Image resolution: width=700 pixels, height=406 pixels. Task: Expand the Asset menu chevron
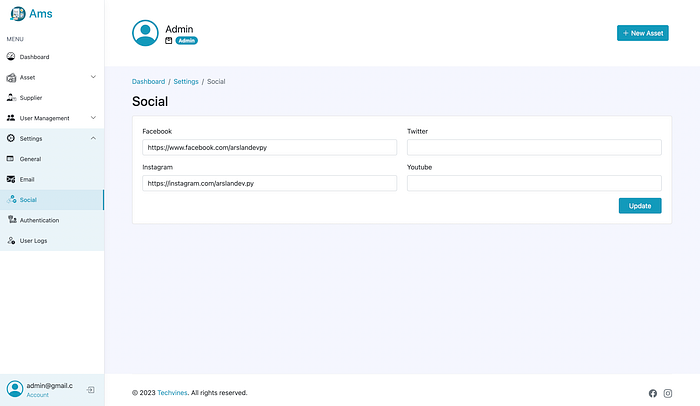point(93,77)
